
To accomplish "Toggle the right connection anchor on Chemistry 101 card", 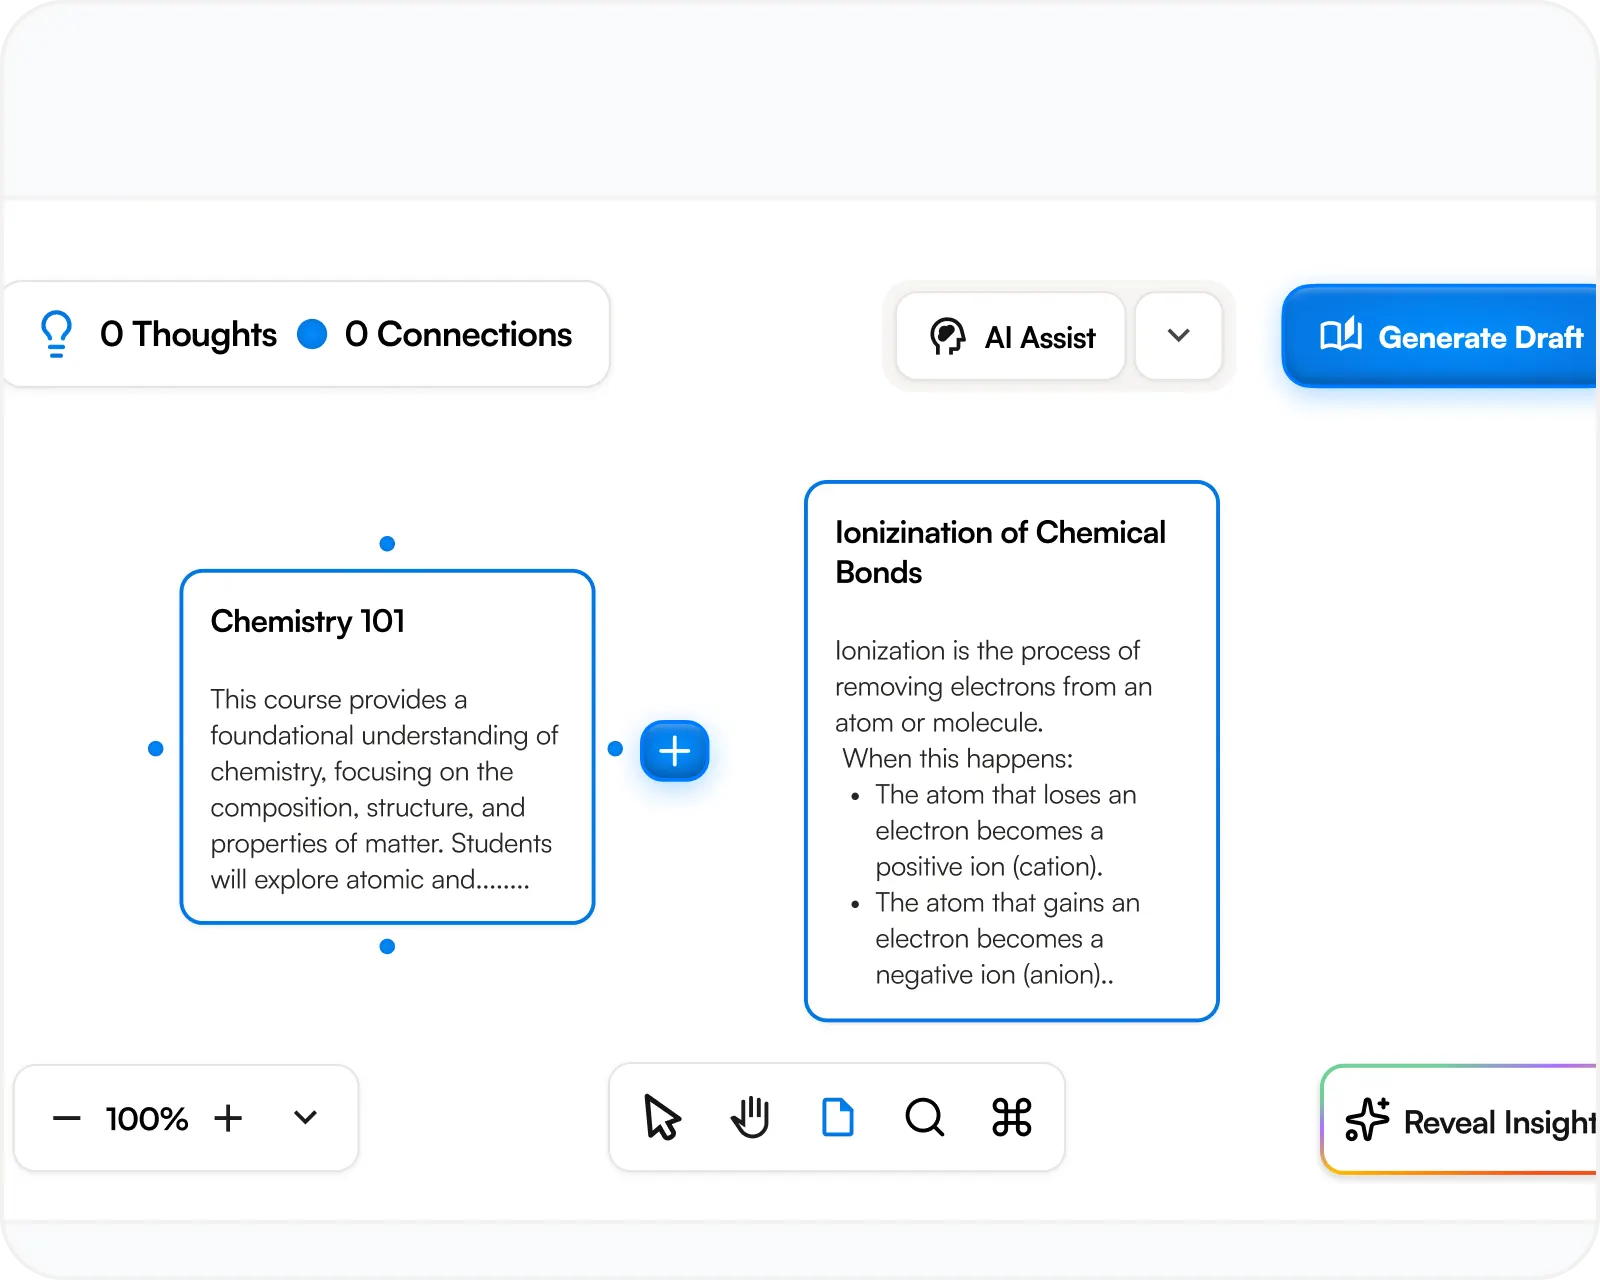I will (x=614, y=748).
